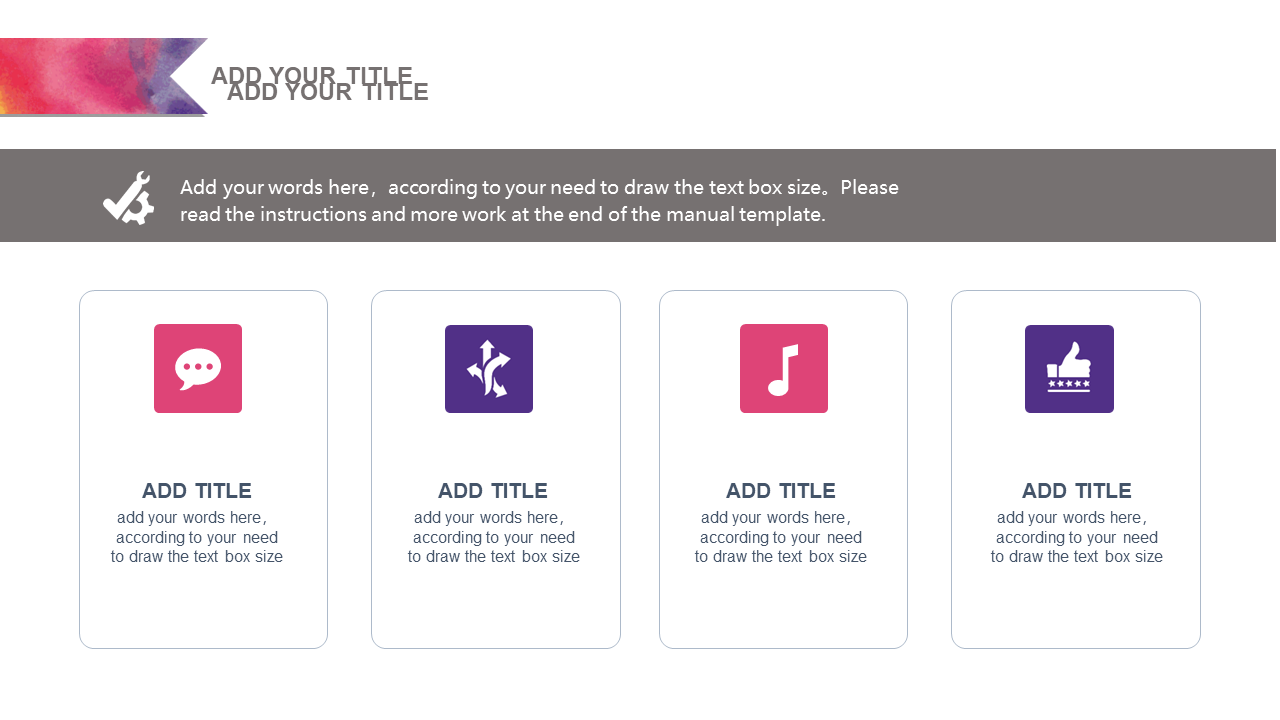Select the thumbs-up star rating icon

tap(1069, 369)
